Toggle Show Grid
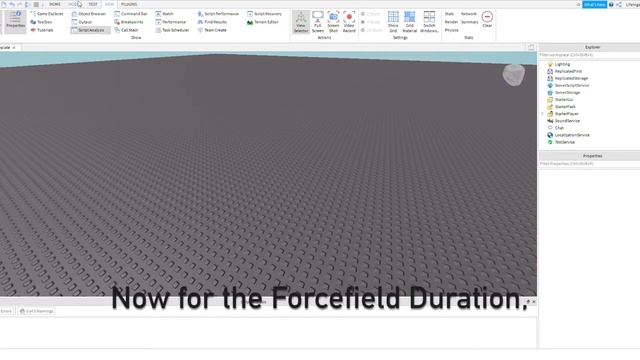 click(x=393, y=22)
